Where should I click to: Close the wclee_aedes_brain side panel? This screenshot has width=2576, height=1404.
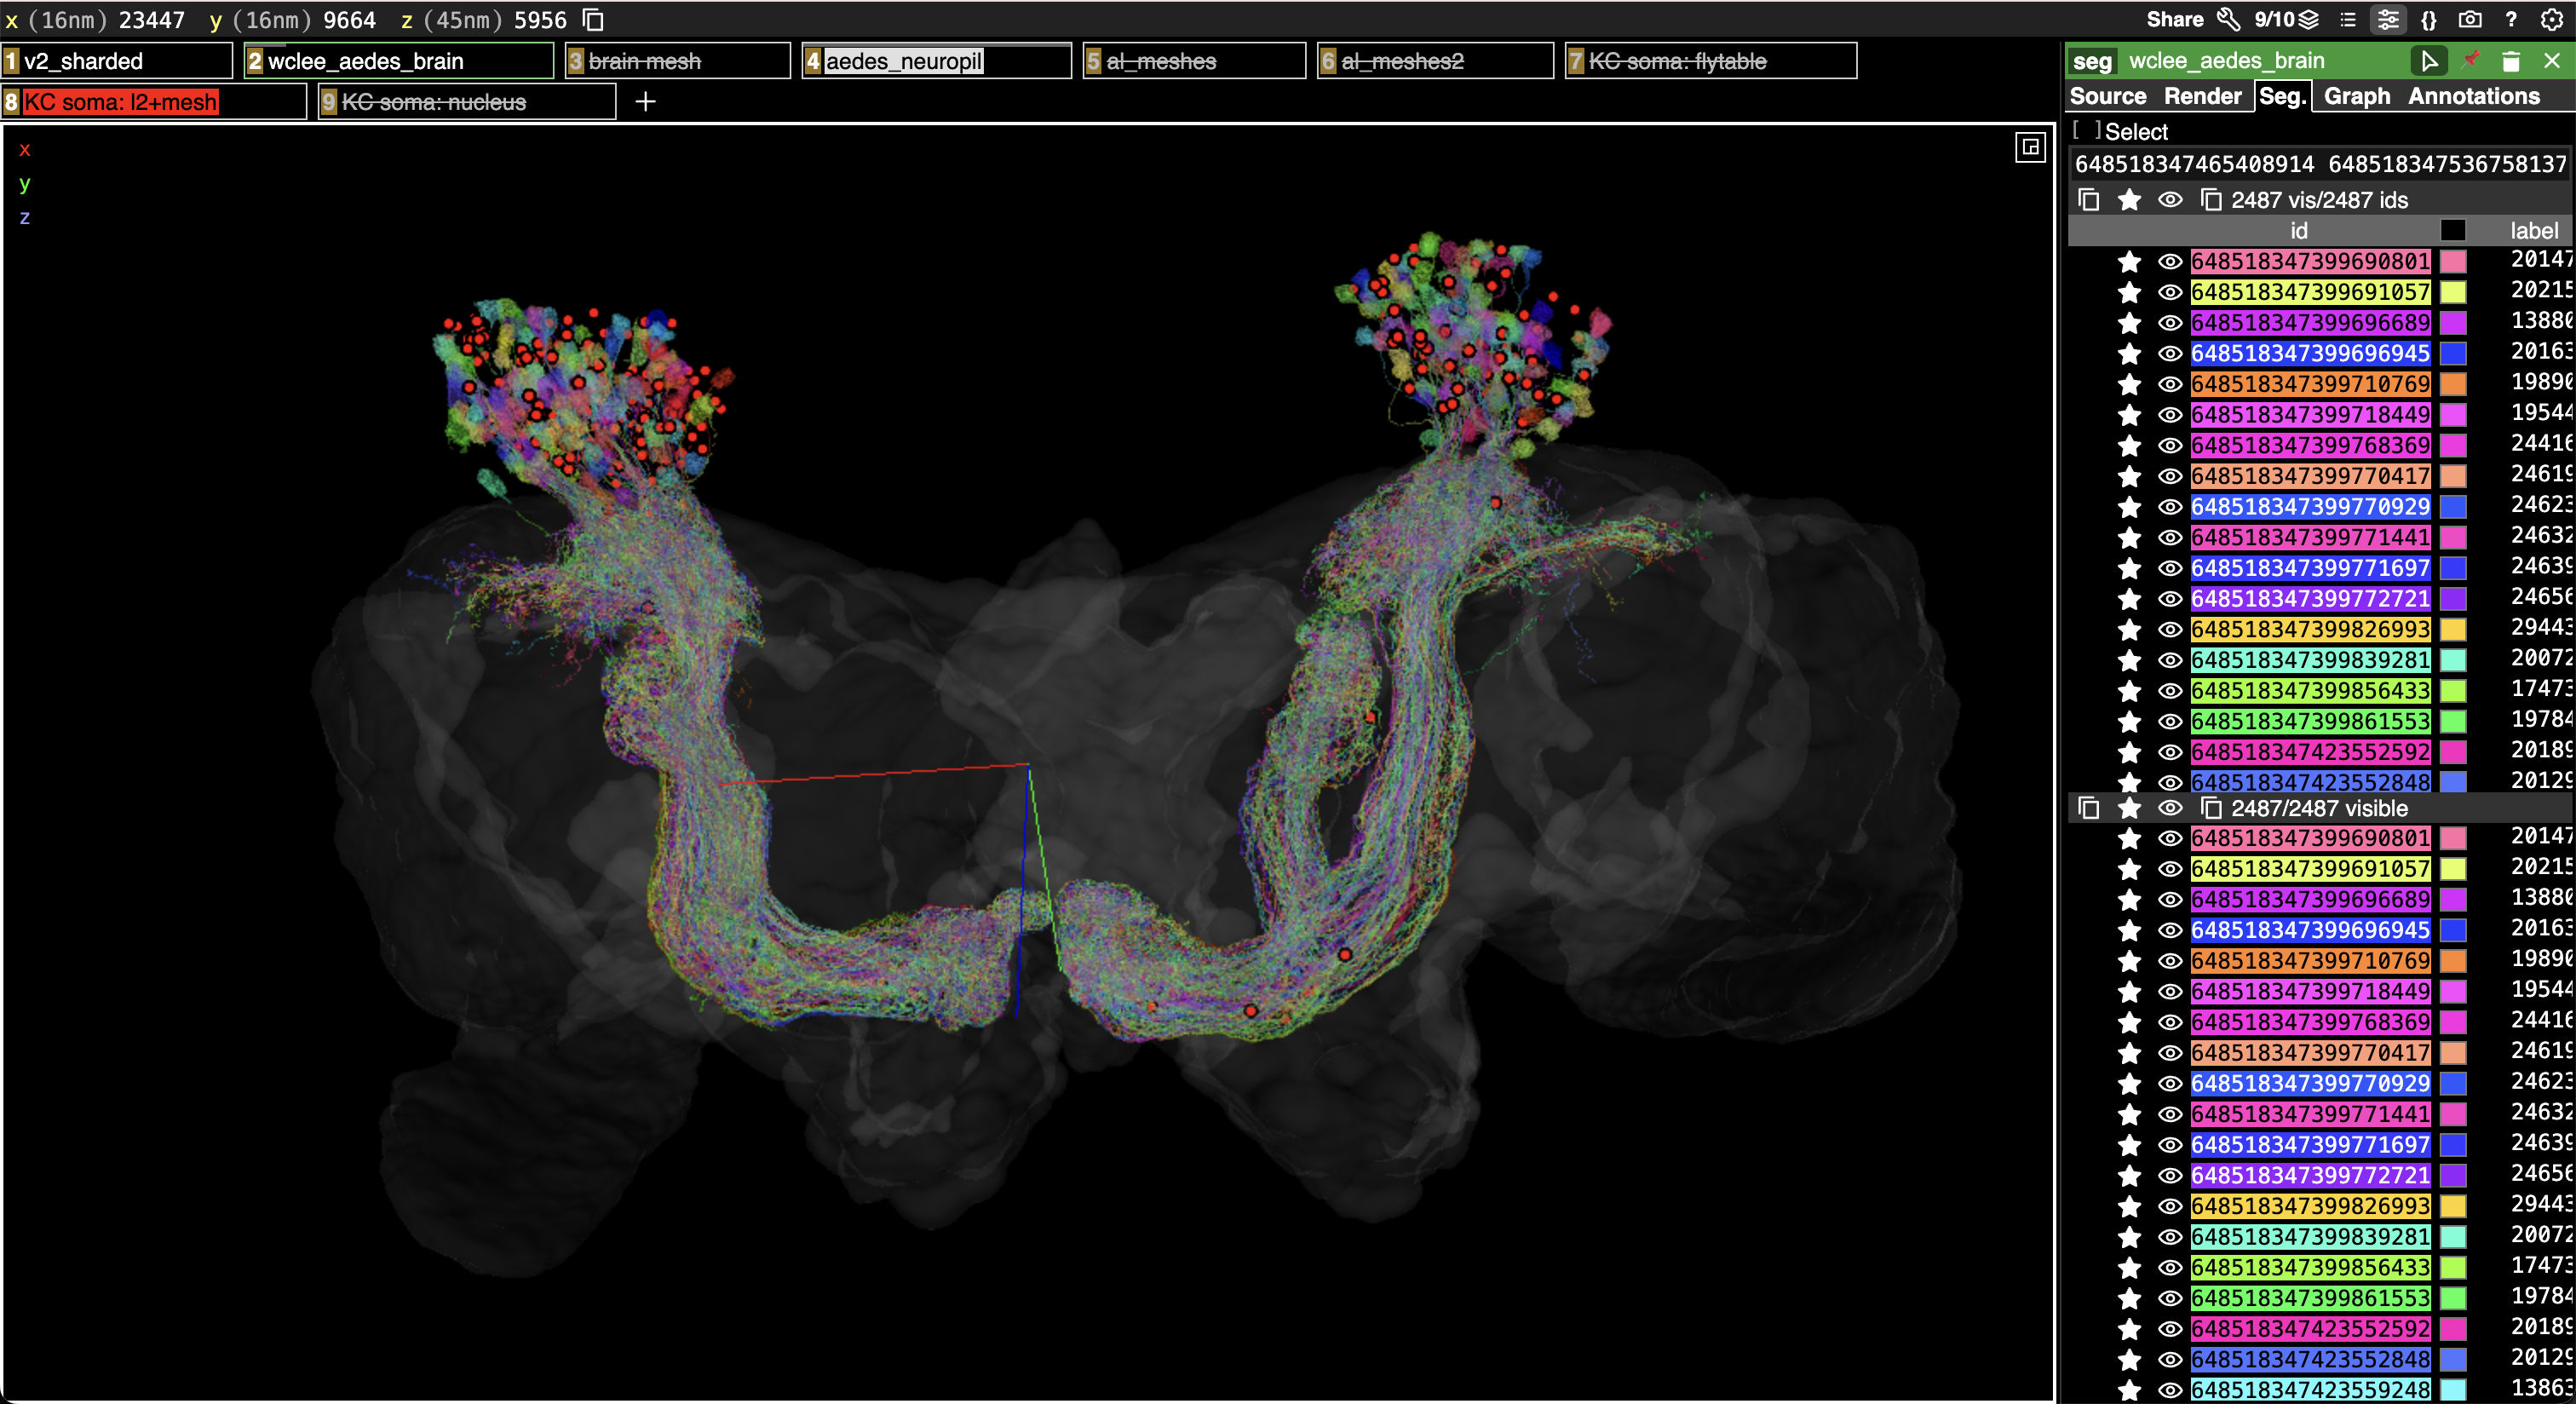2552,61
